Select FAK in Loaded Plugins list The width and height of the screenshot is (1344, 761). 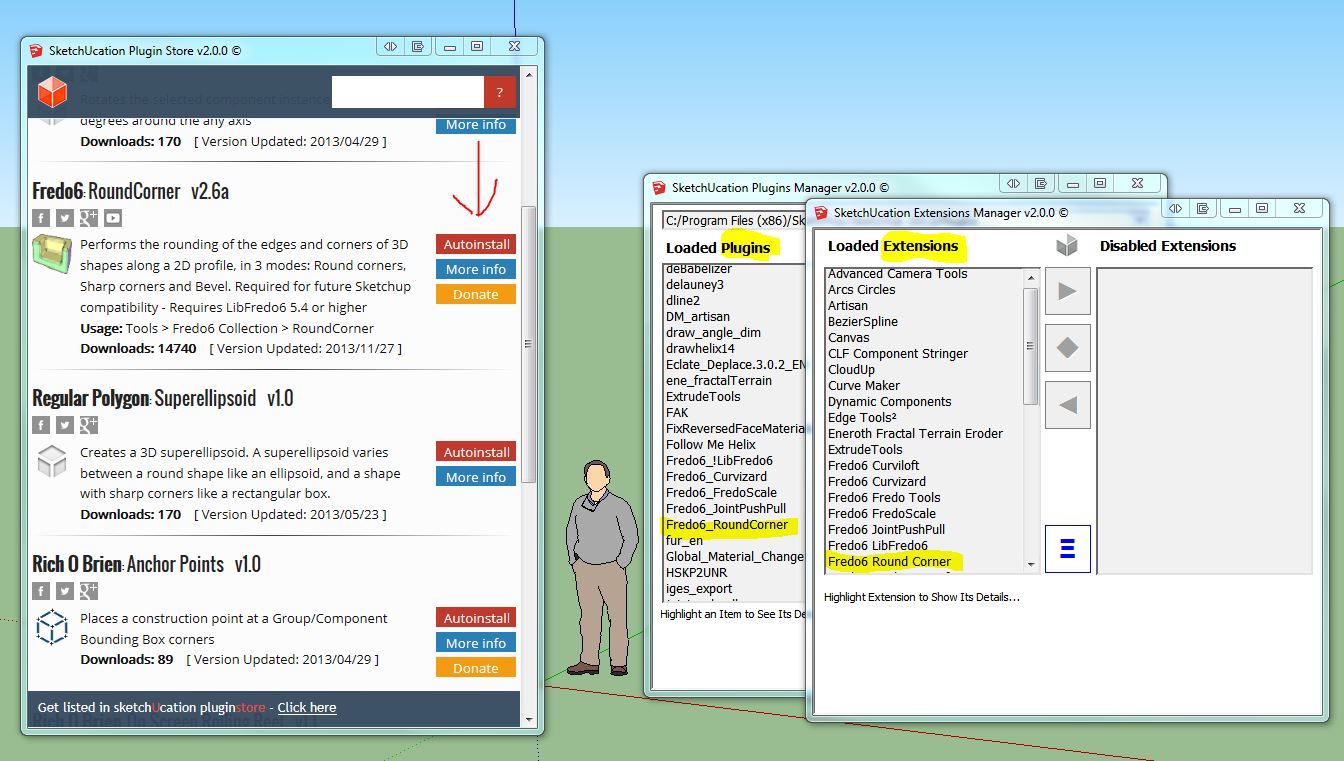[x=677, y=412]
